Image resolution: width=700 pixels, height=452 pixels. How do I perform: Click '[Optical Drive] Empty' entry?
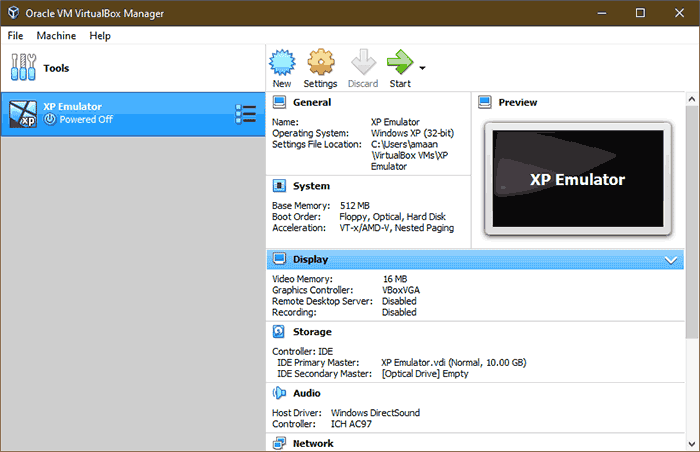pos(425,374)
